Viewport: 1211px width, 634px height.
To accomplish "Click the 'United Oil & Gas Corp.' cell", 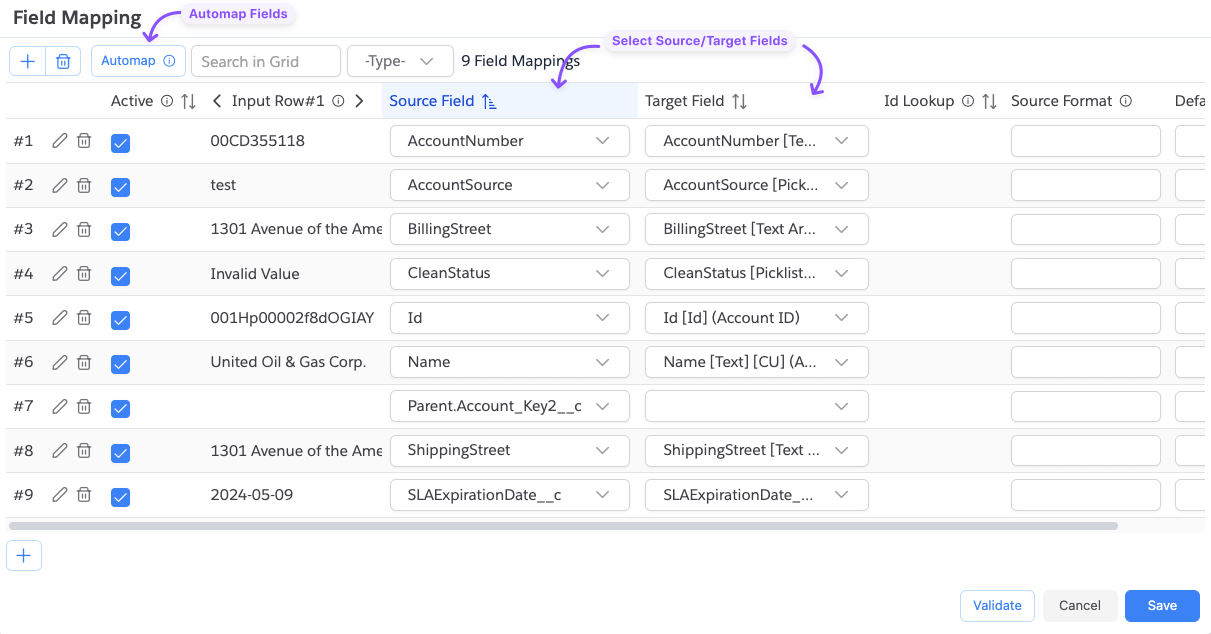I will point(288,362).
